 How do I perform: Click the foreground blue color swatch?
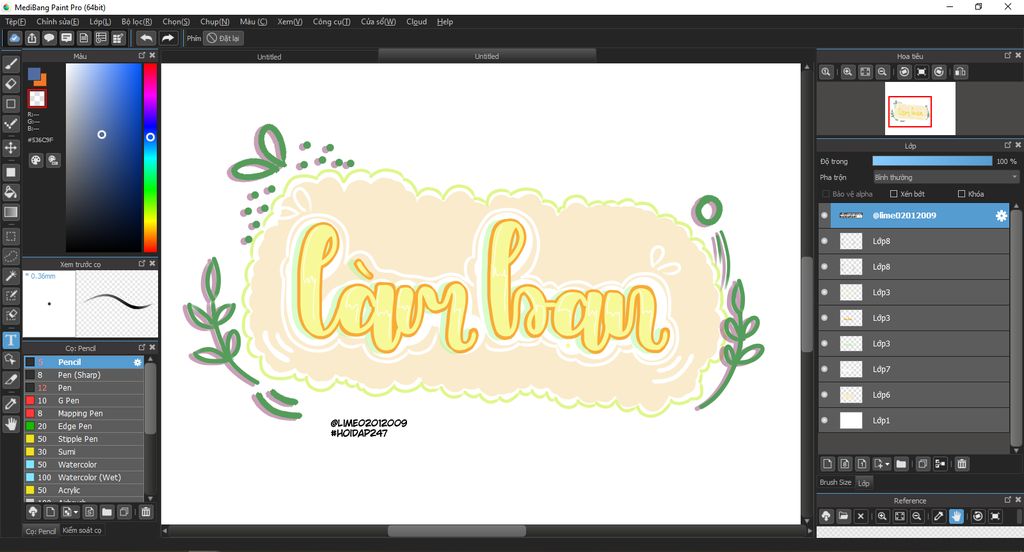tap(34, 74)
